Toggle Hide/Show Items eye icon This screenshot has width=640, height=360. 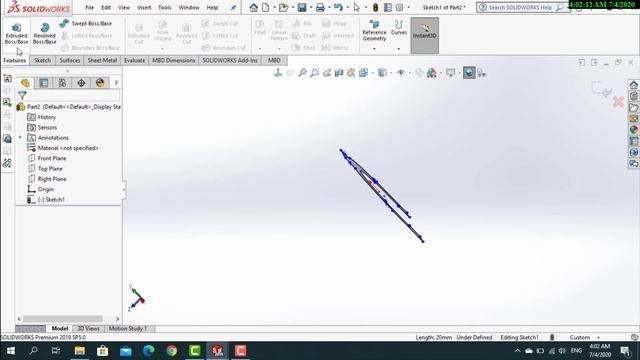401,73
